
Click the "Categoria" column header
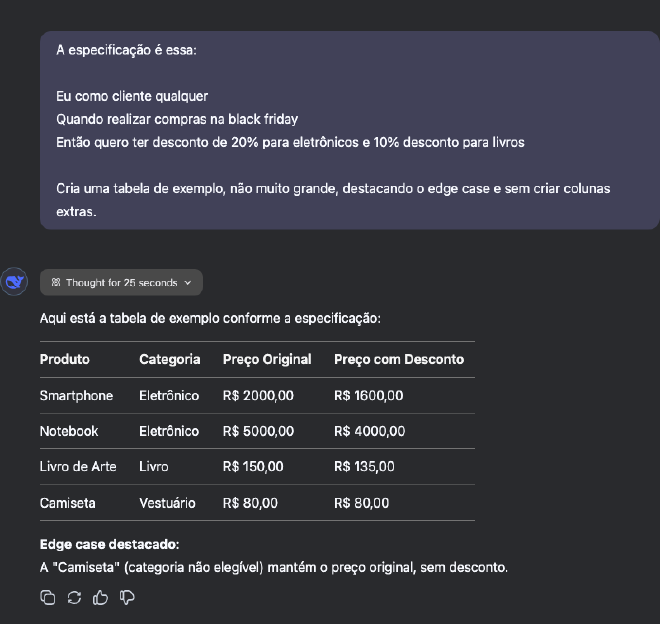[x=170, y=359]
